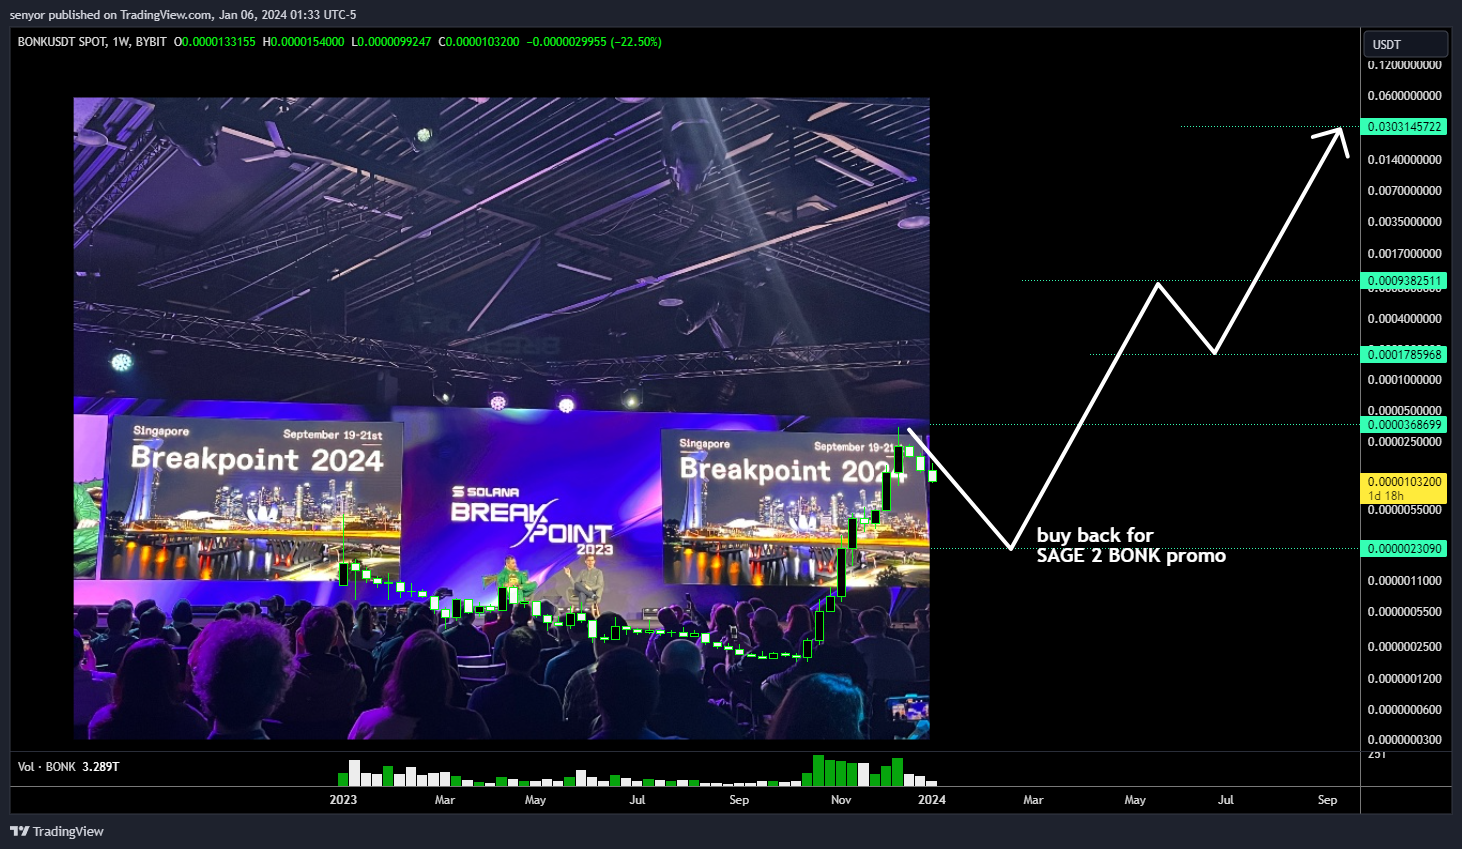Click the 0.0000001200 price scale label

coord(1404,679)
